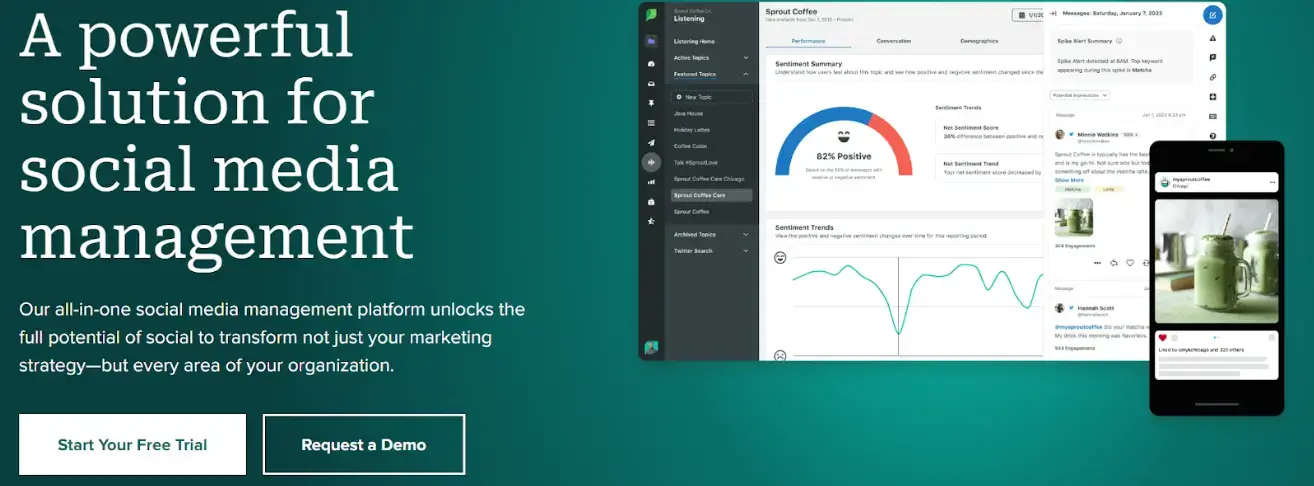Open the Potential Impressions dropdown
Screen dimensions: 1314x486
point(1079,95)
